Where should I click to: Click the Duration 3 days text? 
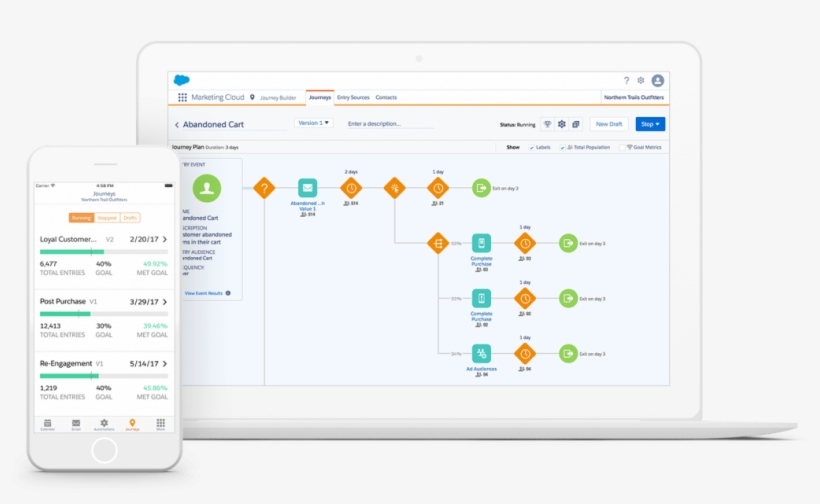click(222, 147)
